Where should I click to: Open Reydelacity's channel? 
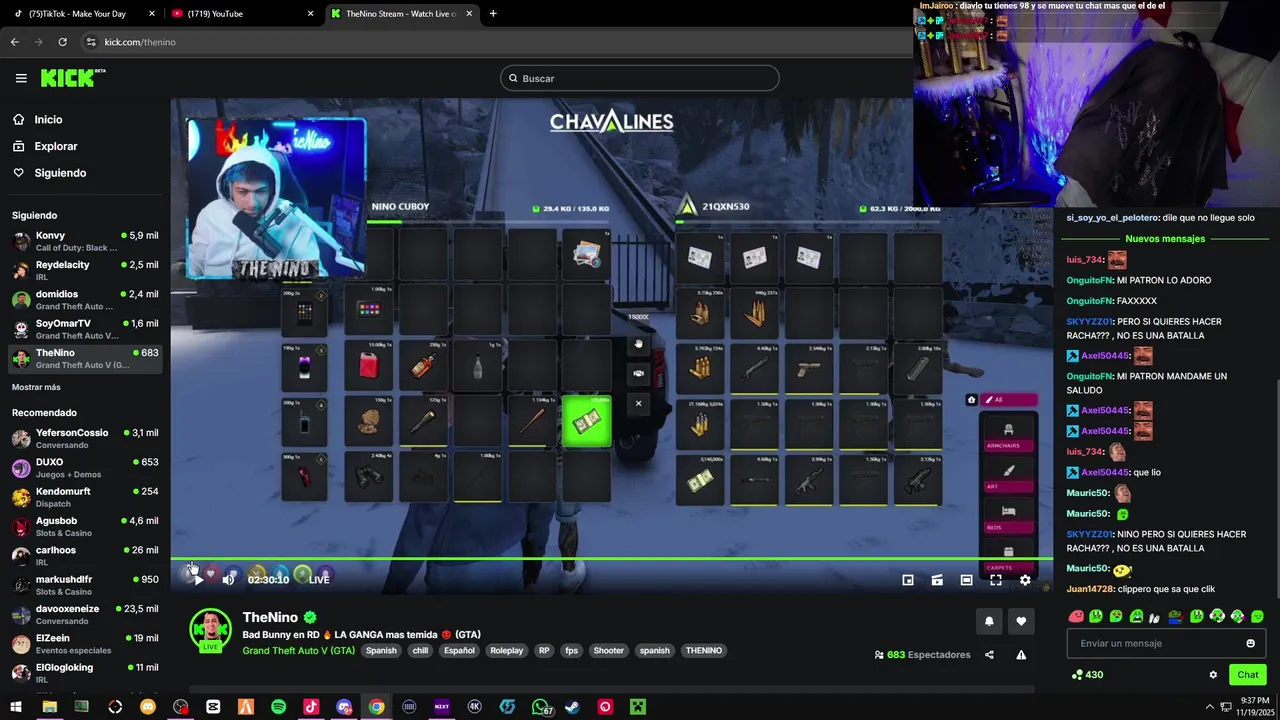[85, 270]
